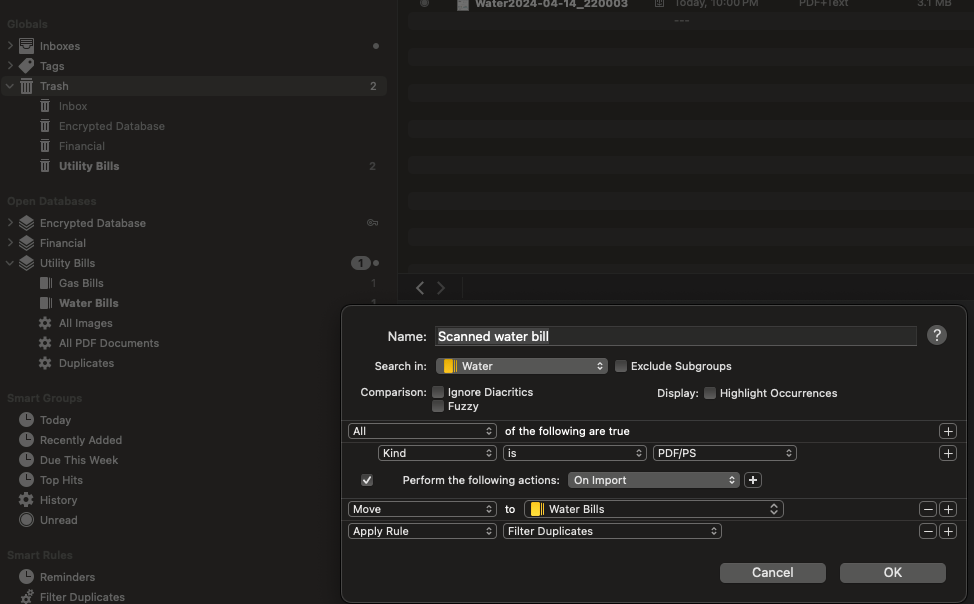Screen dimensions: 974x604
Task: Open the 'is' operator dropdown
Action: (x=575, y=453)
